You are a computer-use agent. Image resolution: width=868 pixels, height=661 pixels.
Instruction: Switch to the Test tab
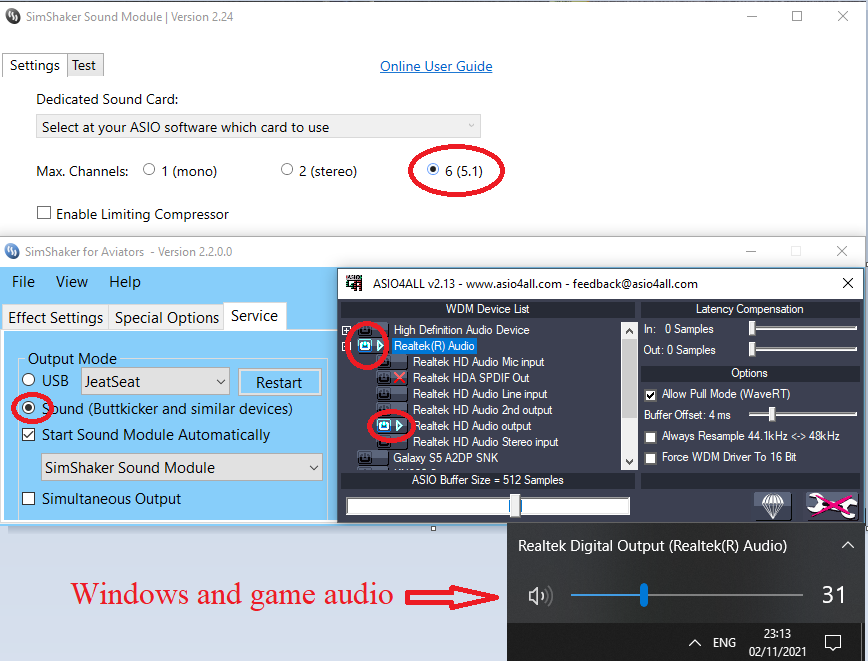[x=84, y=65]
